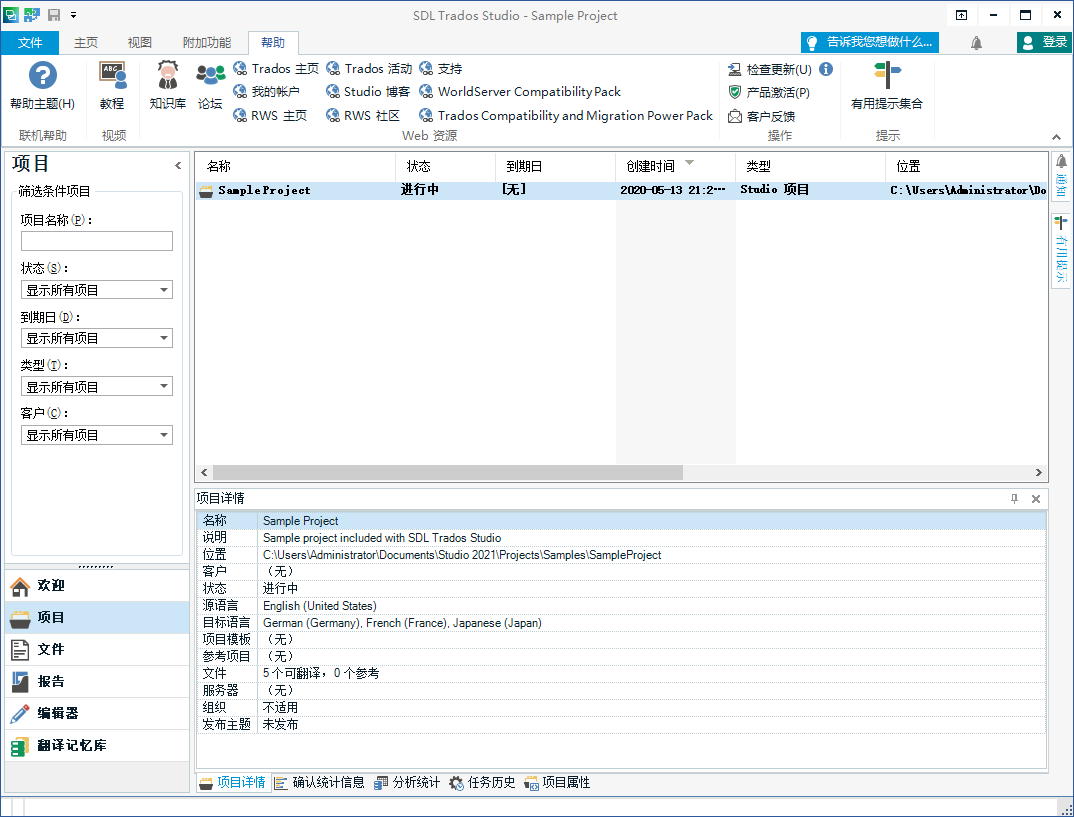1074x817 pixels.
Task: Click the 登录 sign-in button
Action: [1044, 42]
